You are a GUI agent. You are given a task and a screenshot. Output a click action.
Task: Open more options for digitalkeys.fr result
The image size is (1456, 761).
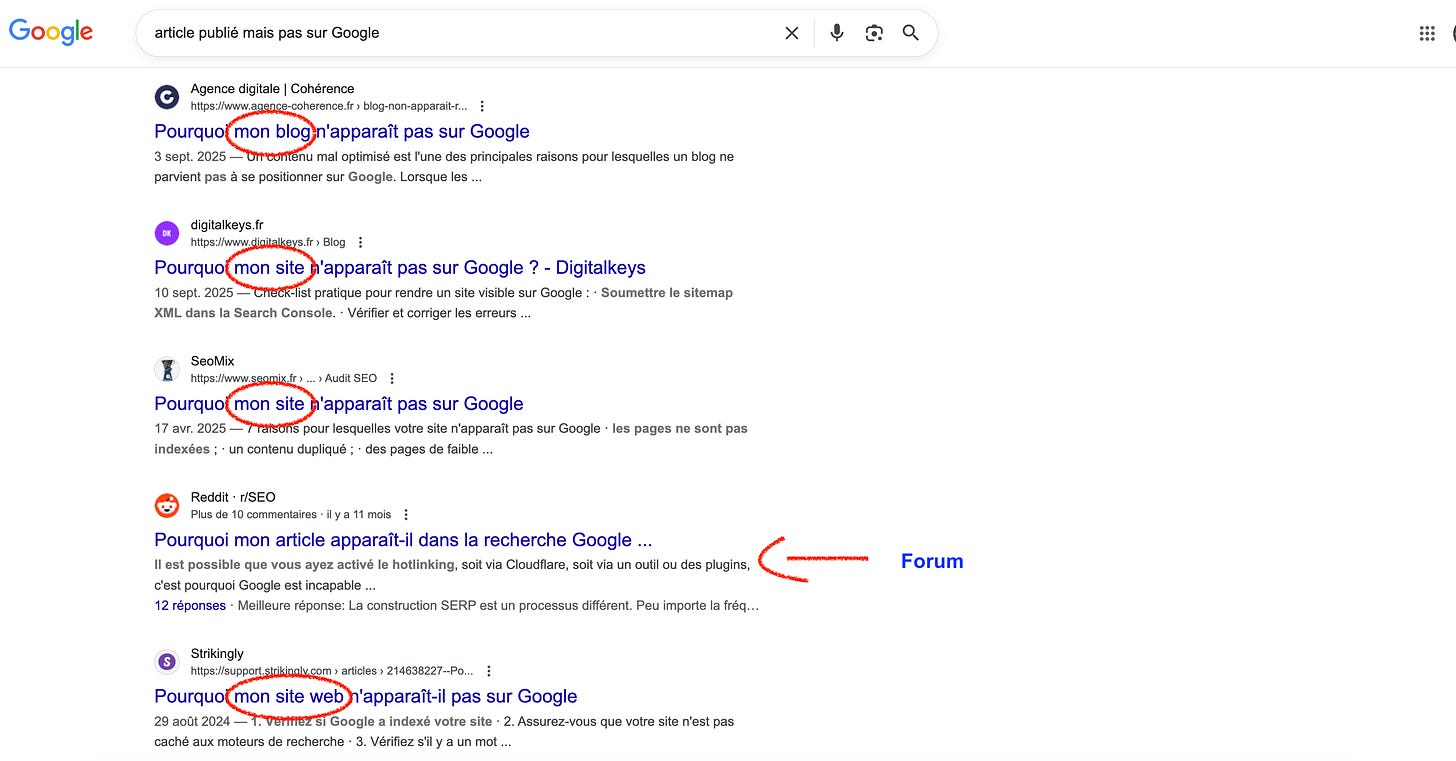click(x=360, y=242)
